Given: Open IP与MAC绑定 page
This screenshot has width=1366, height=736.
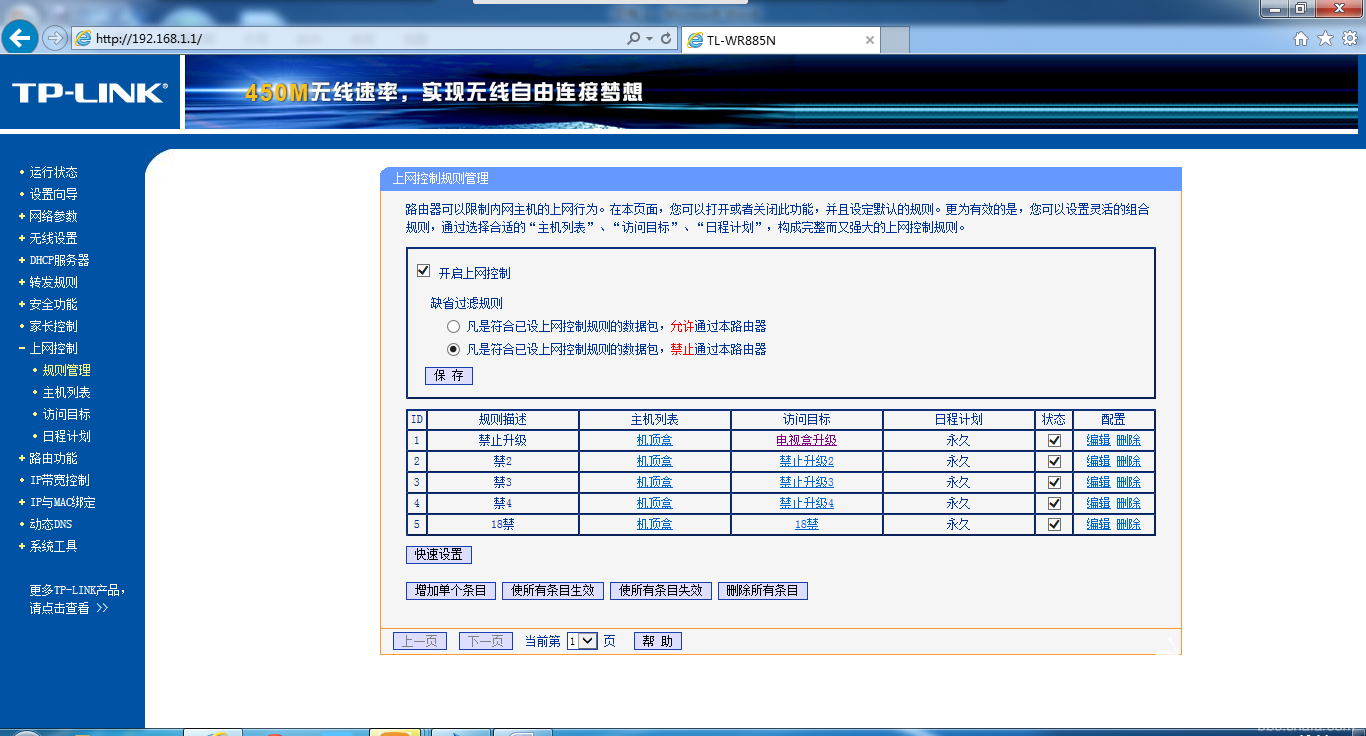Looking at the screenshot, I should point(62,502).
